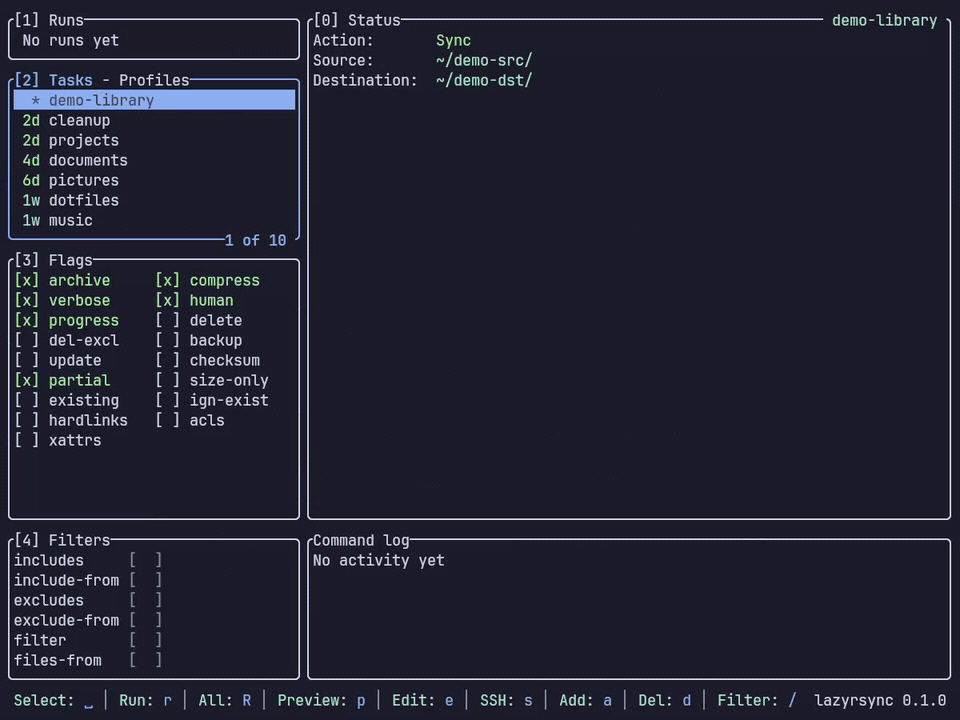Choose the music profile
This screenshot has height=720, width=960.
click(x=154, y=220)
